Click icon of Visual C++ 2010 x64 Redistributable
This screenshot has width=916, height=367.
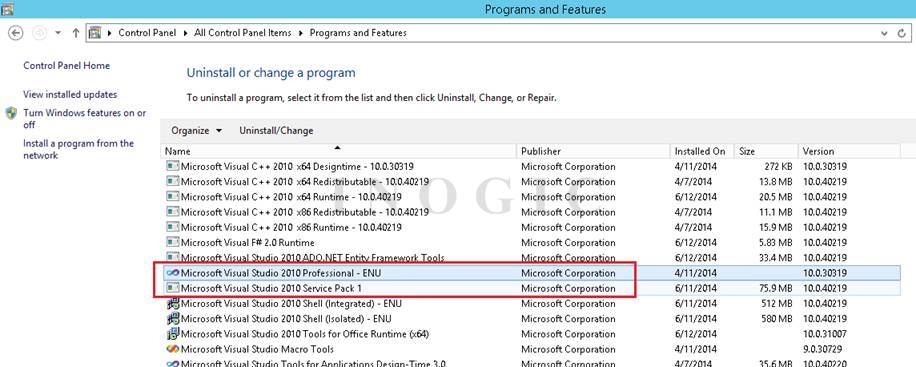click(172, 181)
